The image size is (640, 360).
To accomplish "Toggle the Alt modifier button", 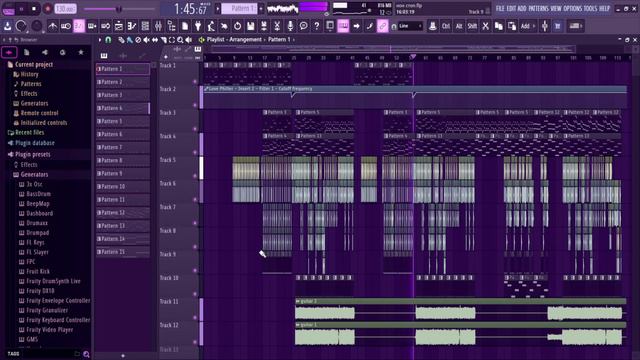I will point(459,26).
